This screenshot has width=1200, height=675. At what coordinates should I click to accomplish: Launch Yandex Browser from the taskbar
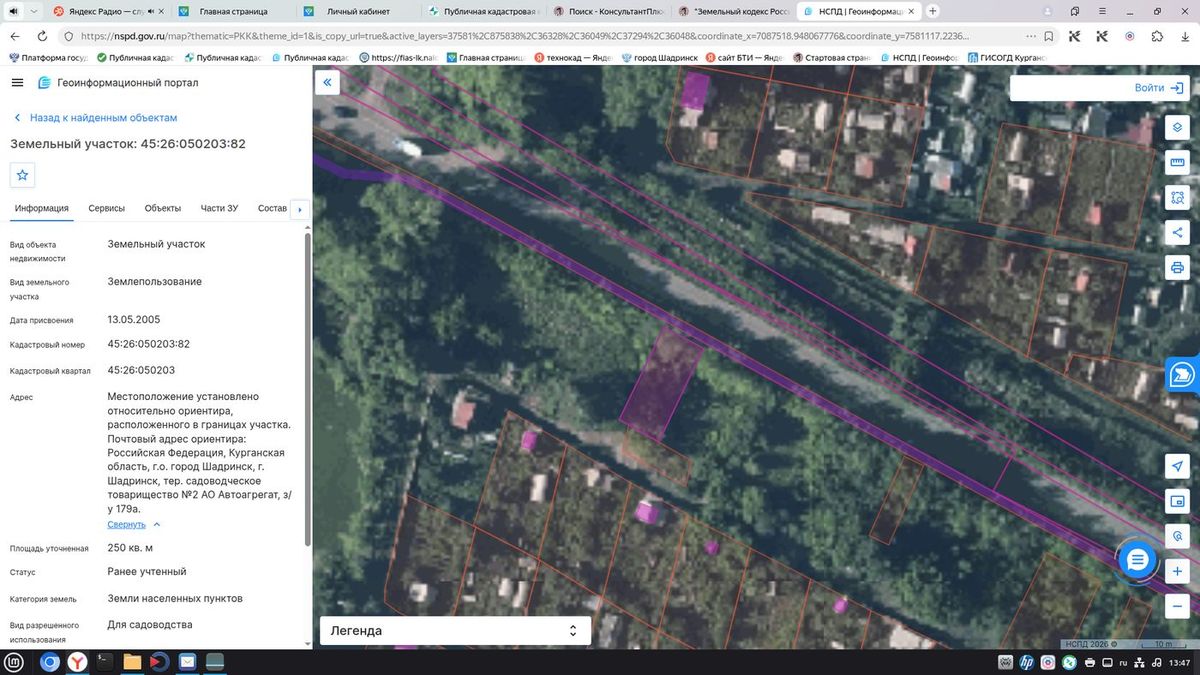point(77,662)
